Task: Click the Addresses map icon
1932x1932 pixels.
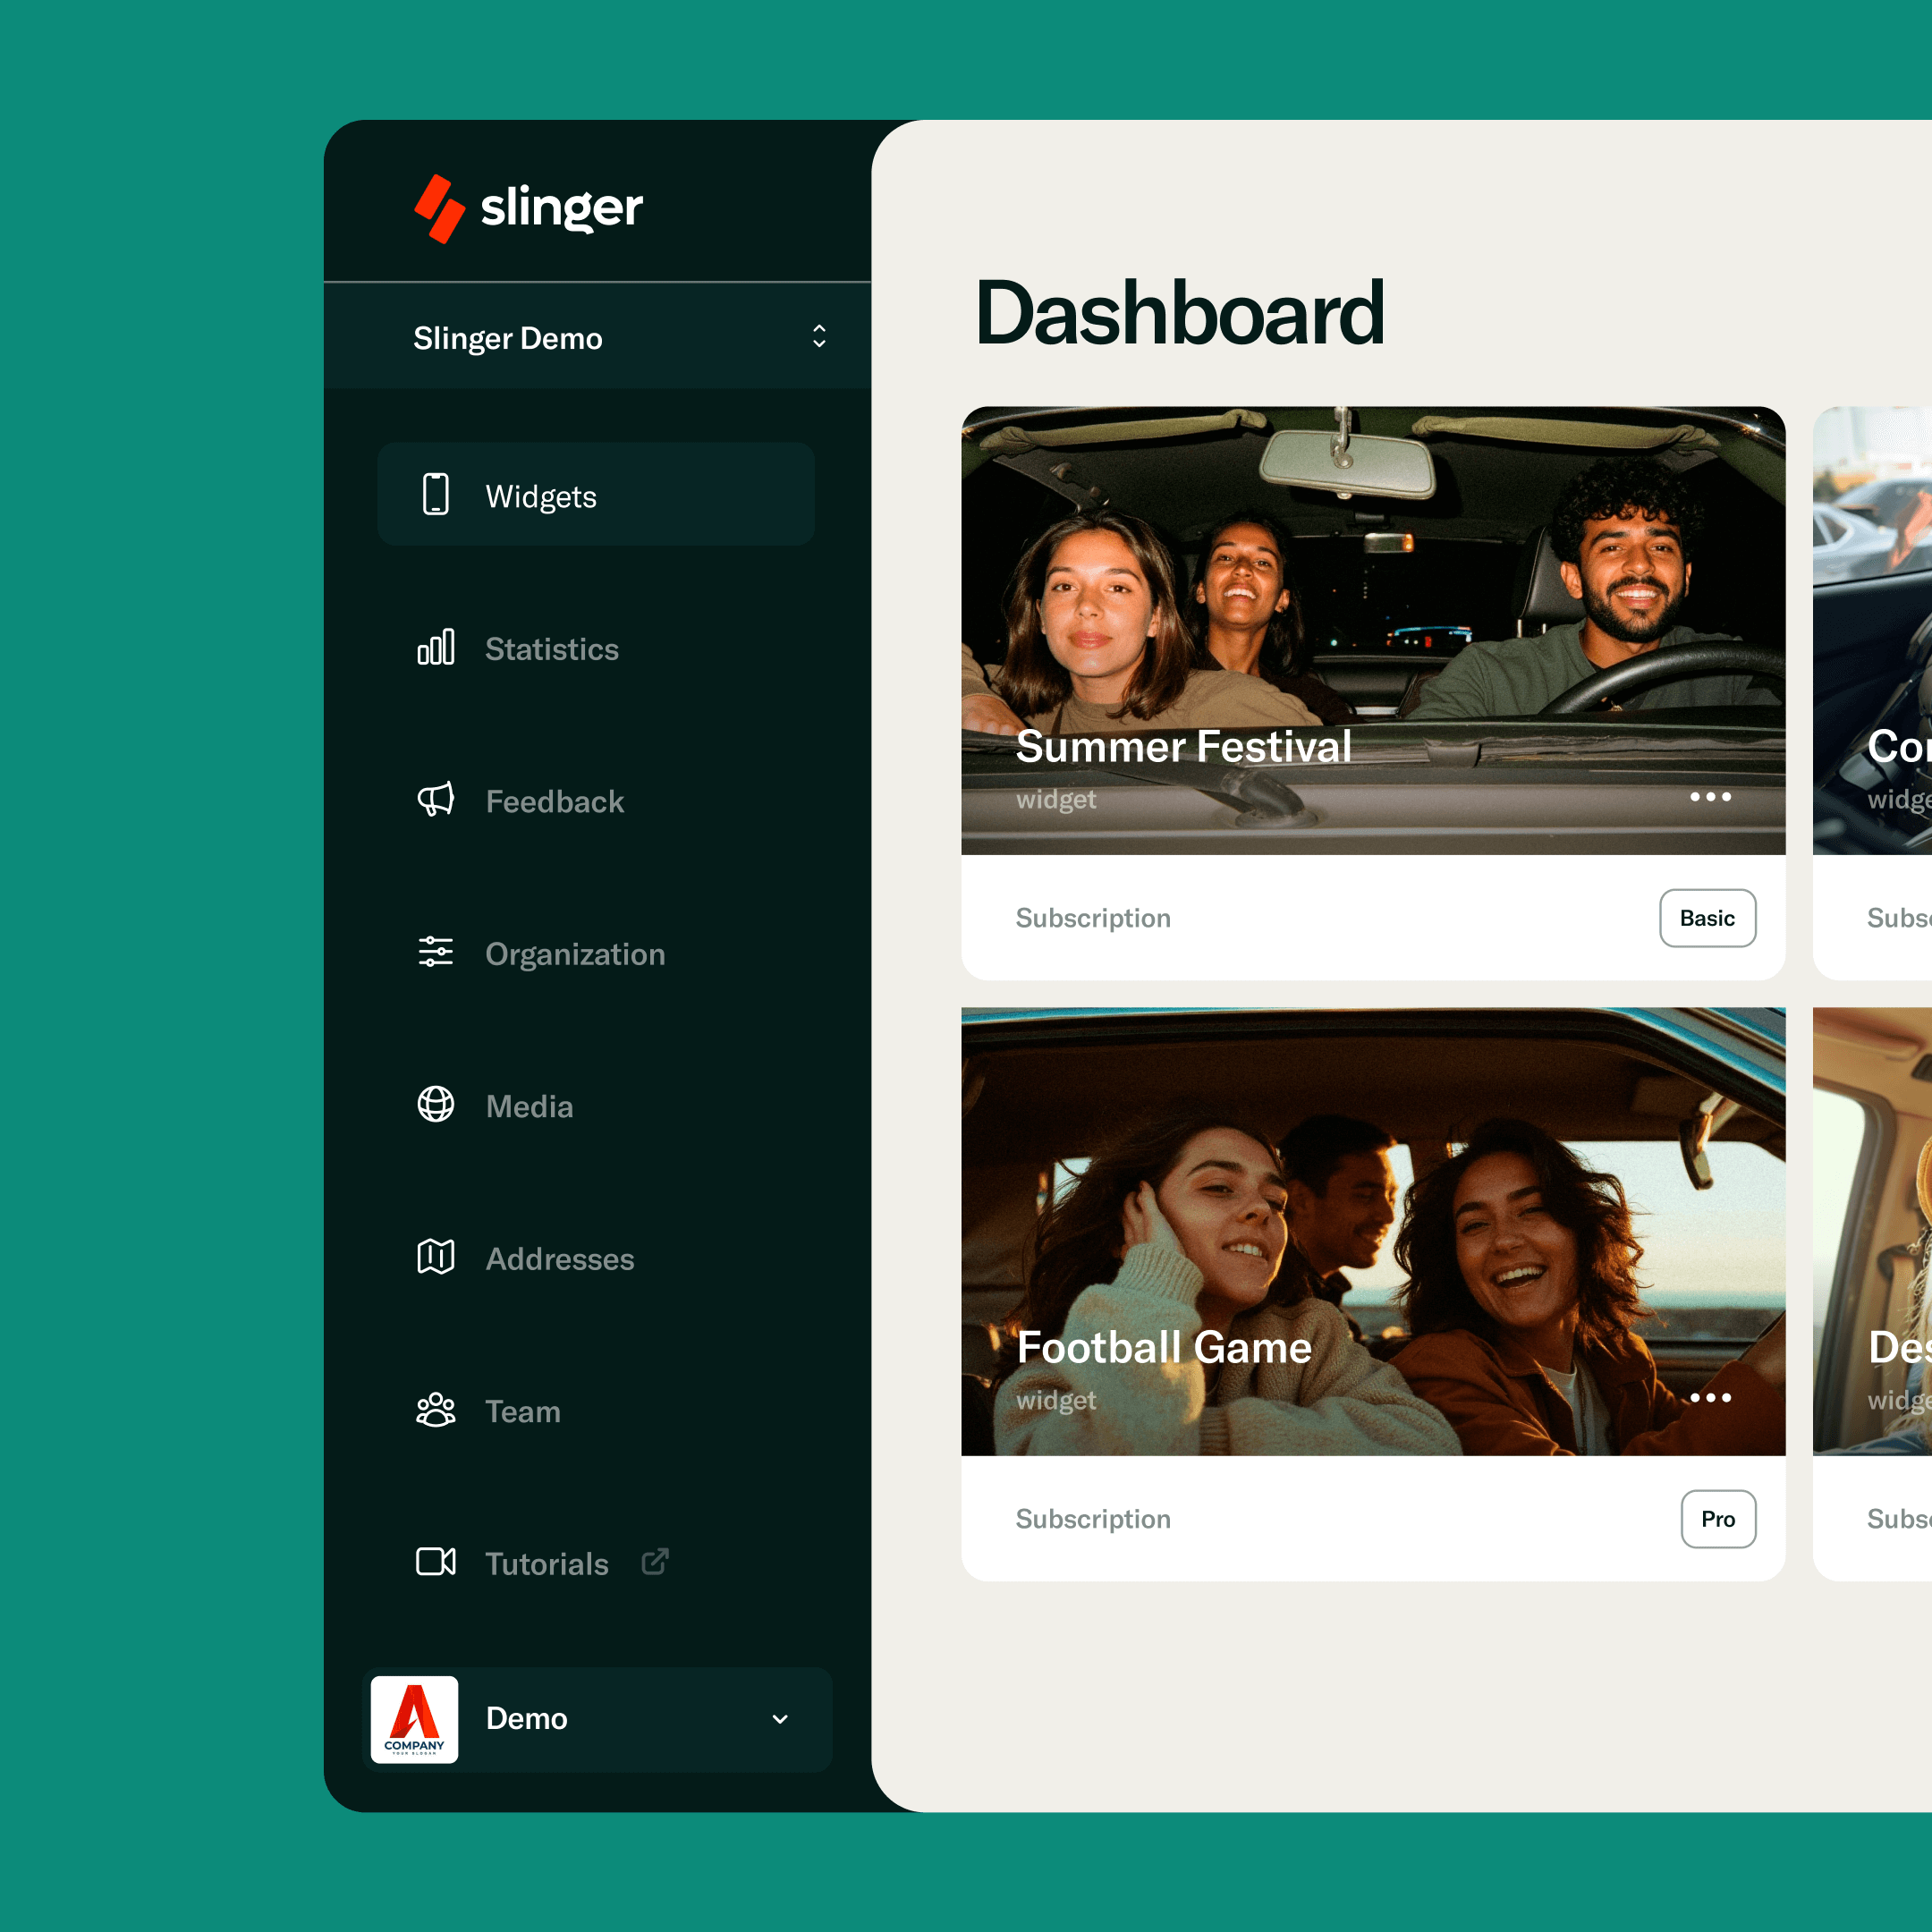Action: tap(435, 1257)
